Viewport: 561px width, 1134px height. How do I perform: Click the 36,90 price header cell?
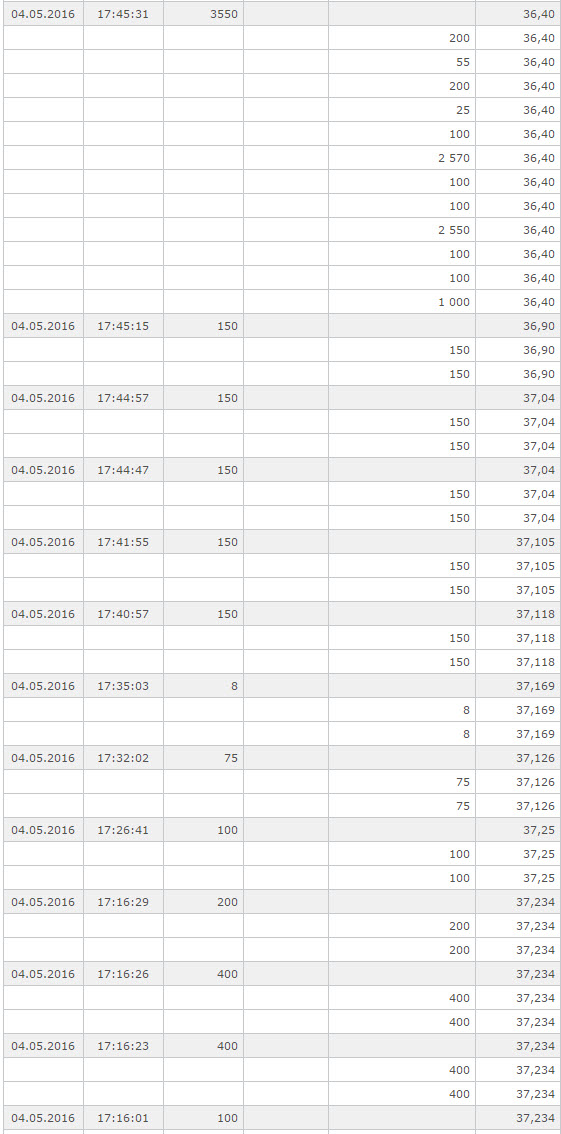click(518, 325)
